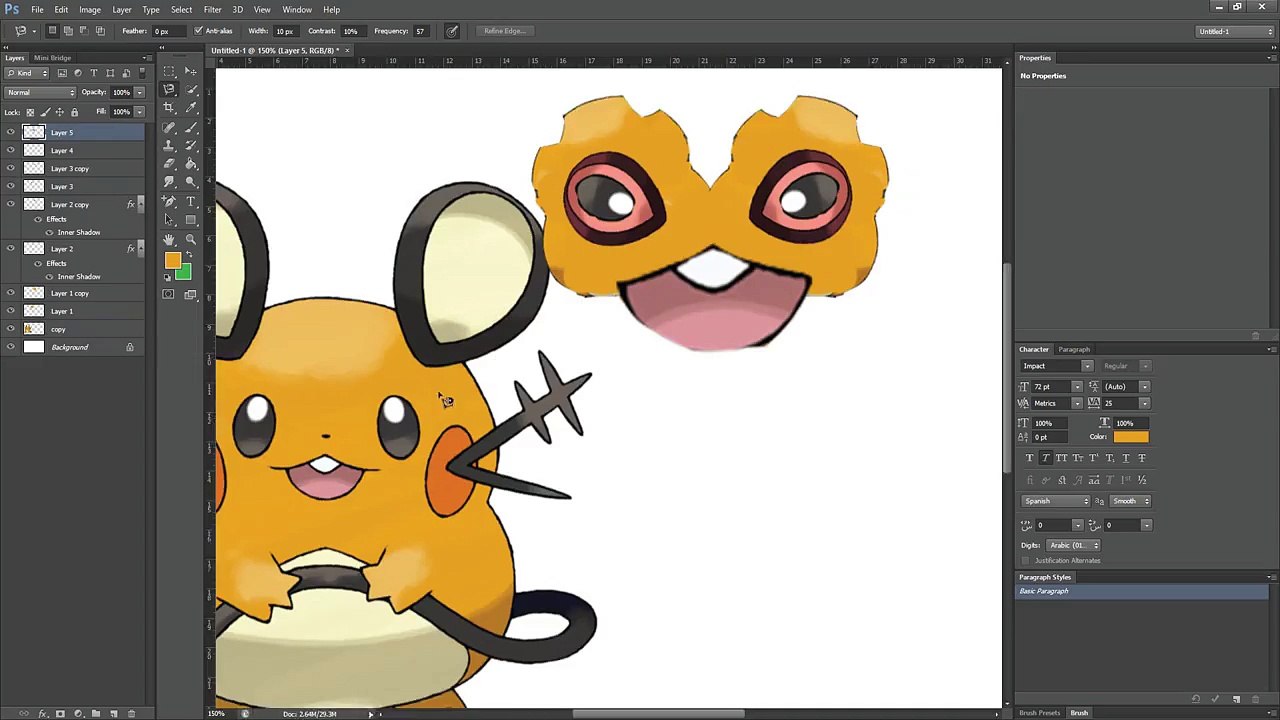Screen dimensions: 1280x720
Task: Toggle Layer 2 Inner Shadow effect visibility
Action: [50, 276]
